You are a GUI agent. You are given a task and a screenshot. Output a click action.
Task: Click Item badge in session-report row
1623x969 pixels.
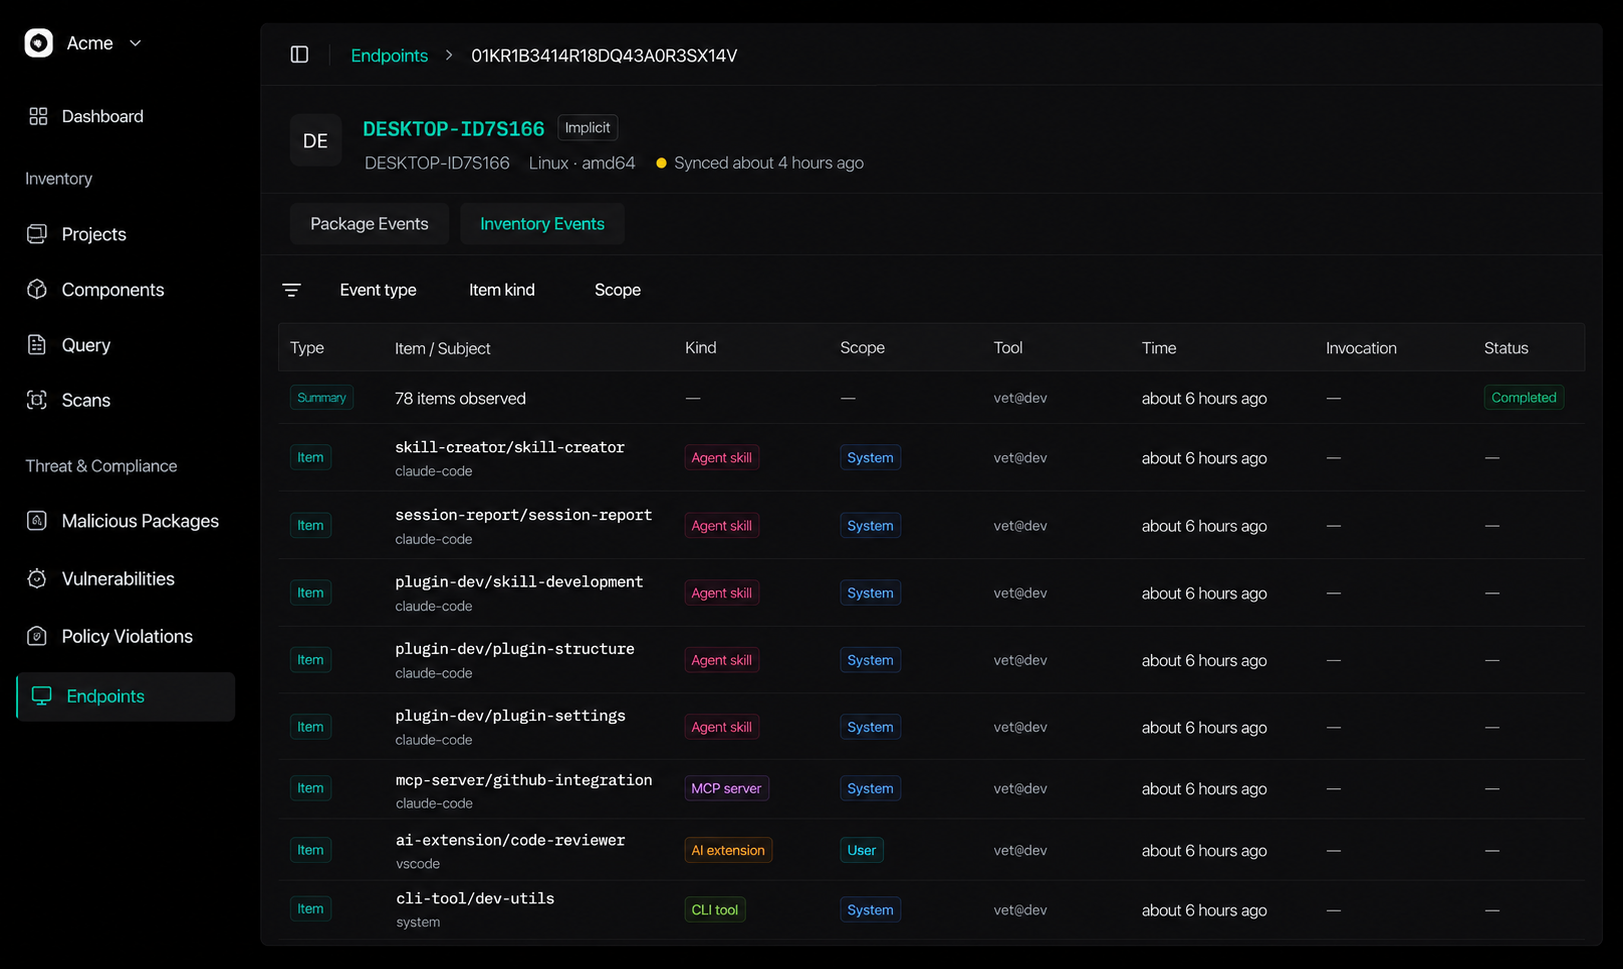tap(310, 525)
